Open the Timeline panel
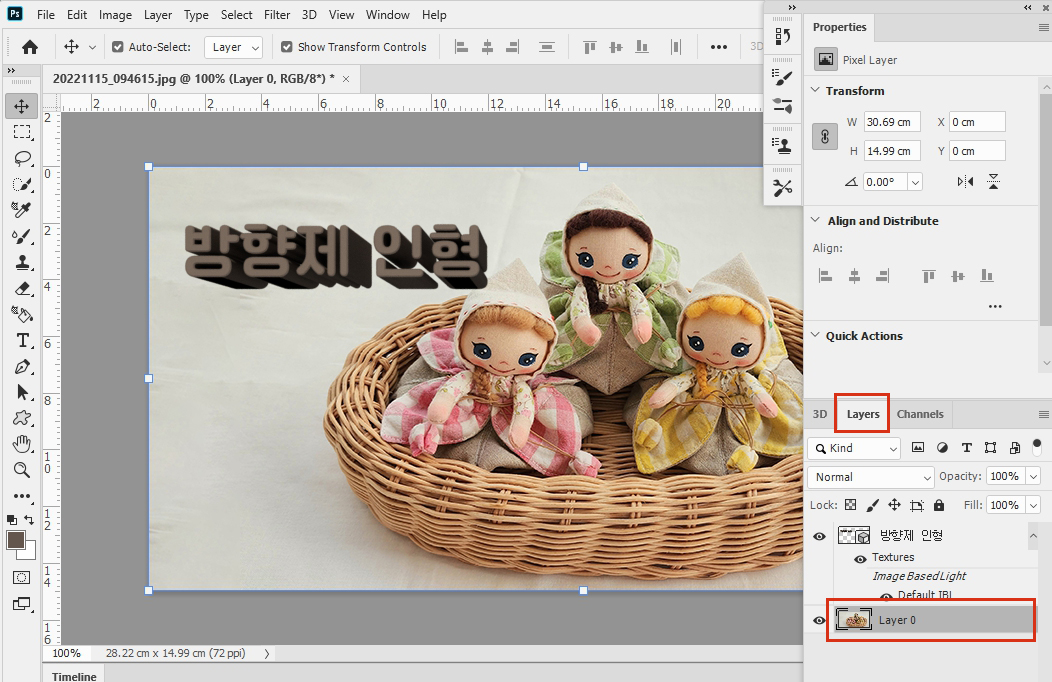This screenshot has height=682, width=1052. tap(74, 676)
